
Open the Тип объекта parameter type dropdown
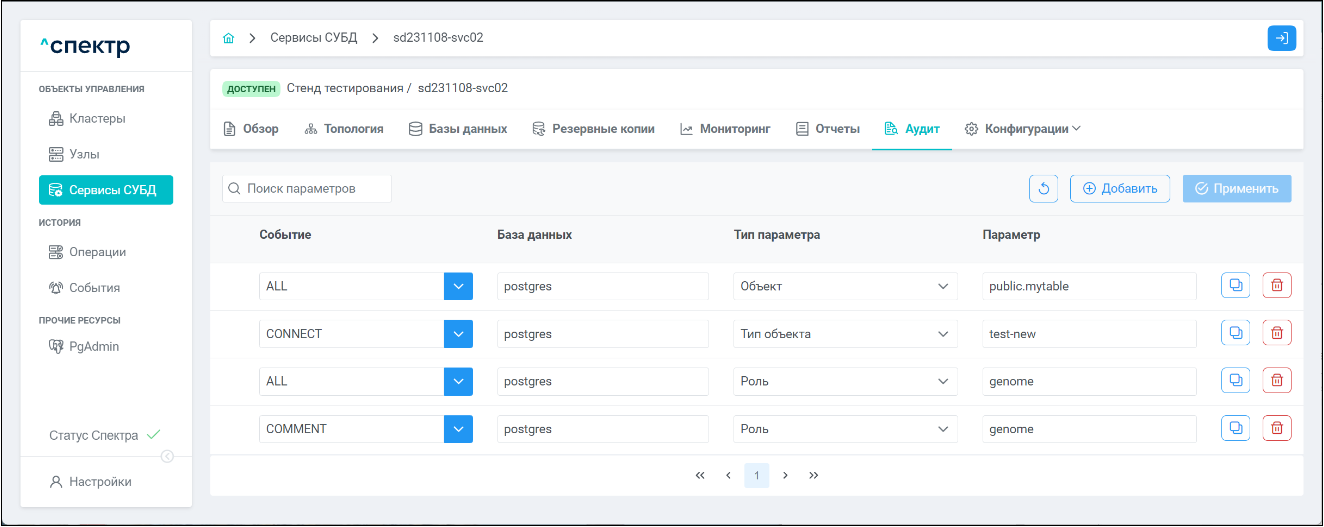click(x=844, y=334)
